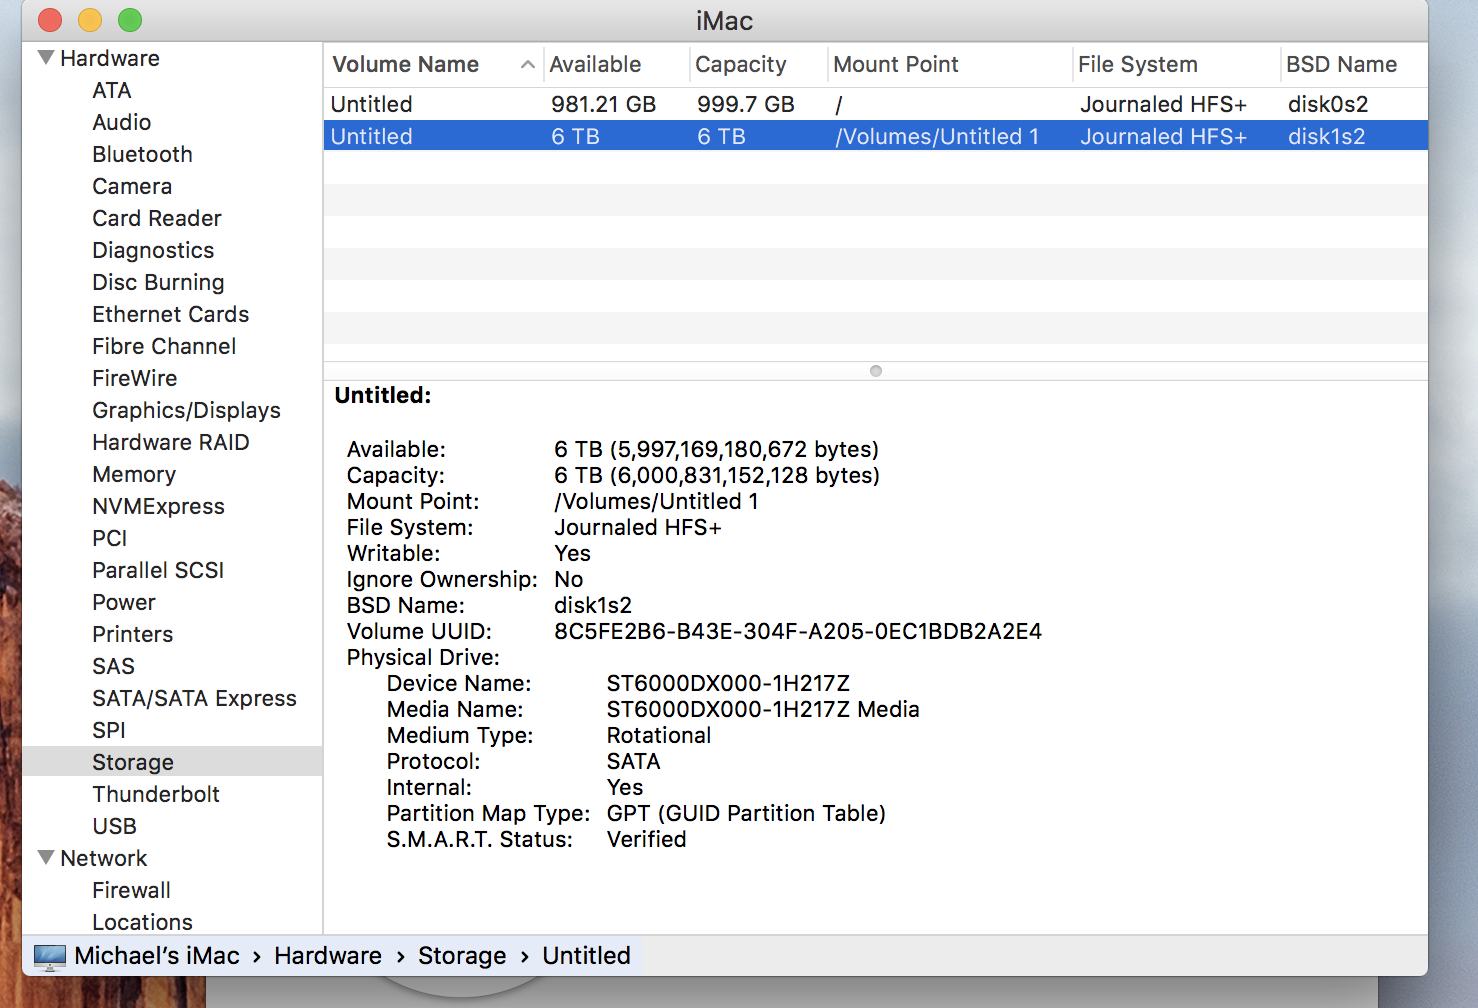Click the ST6000DX000-1H217Z device name value
Screen dimensions: 1478x1008
pyautogui.click(x=728, y=683)
